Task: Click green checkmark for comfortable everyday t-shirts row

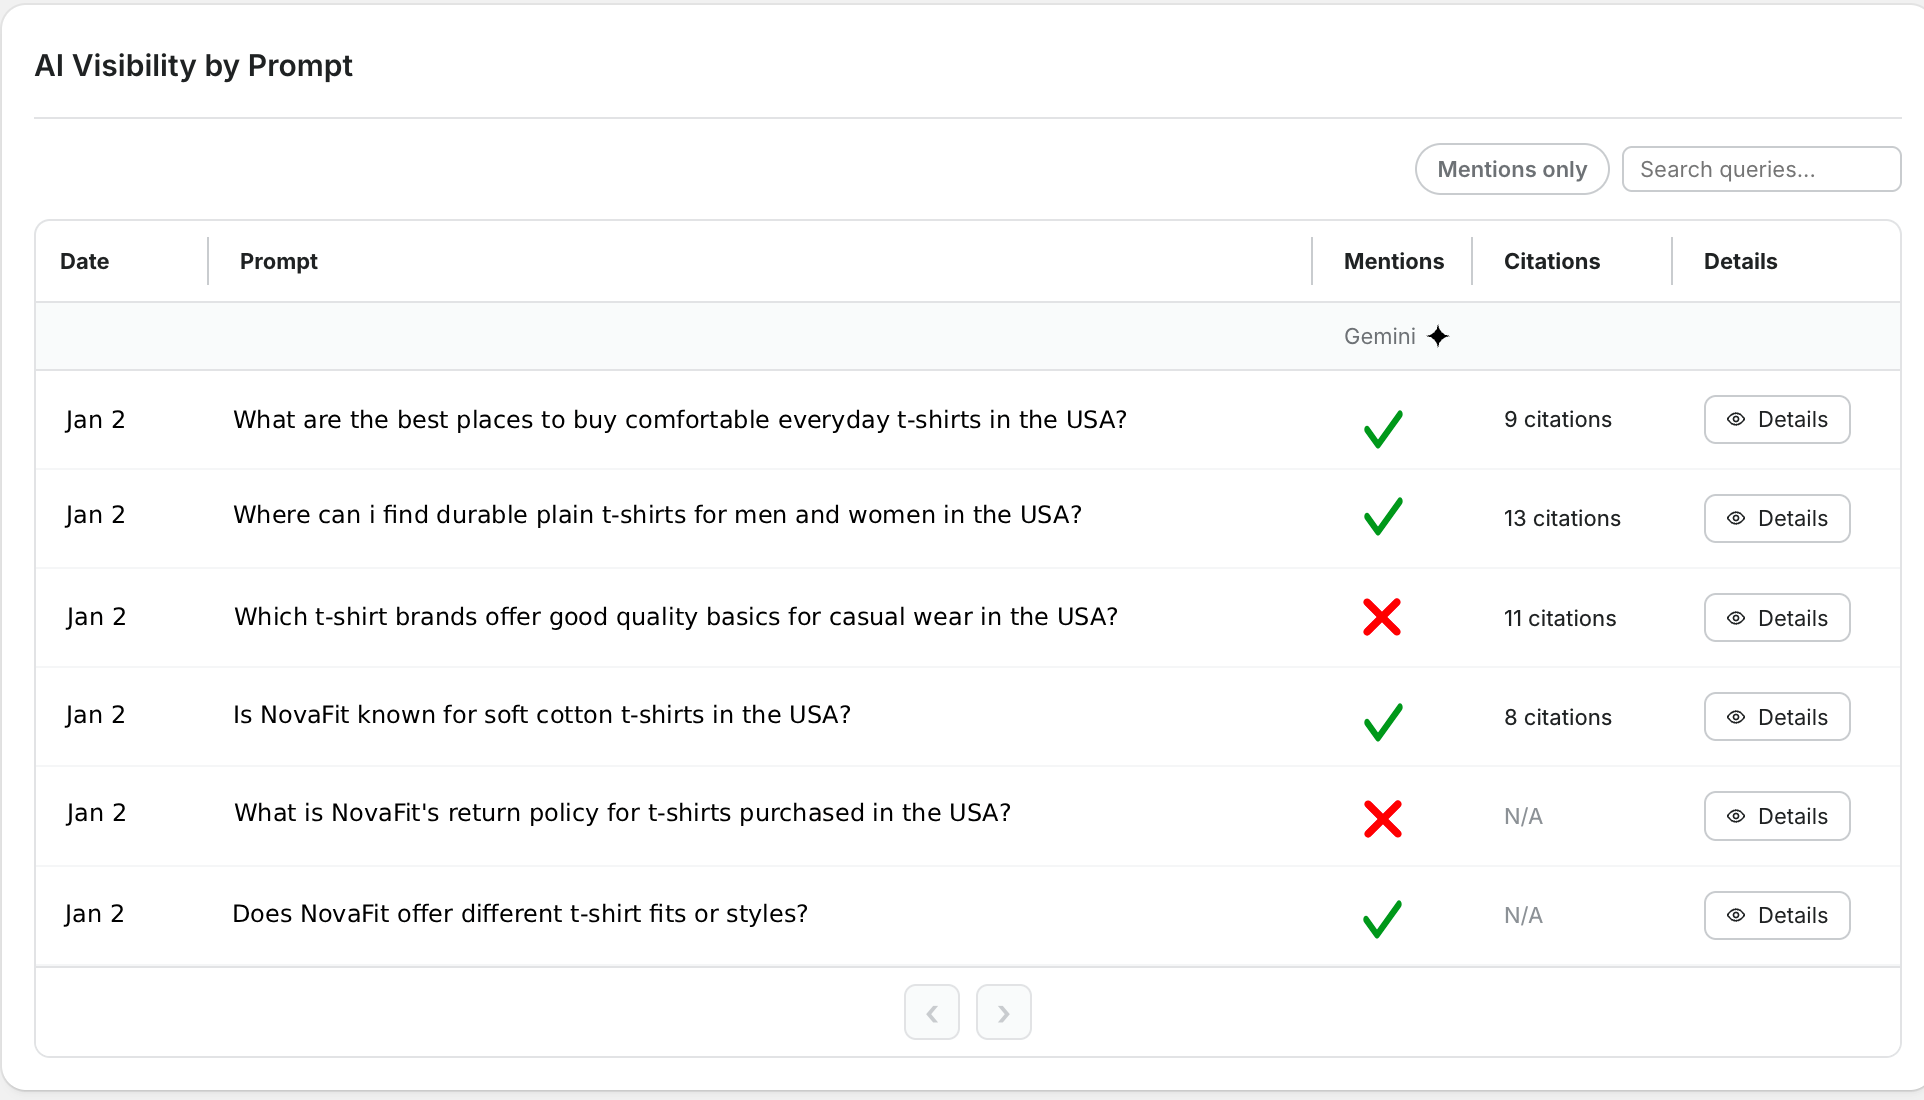Action: [x=1383, y=428]
